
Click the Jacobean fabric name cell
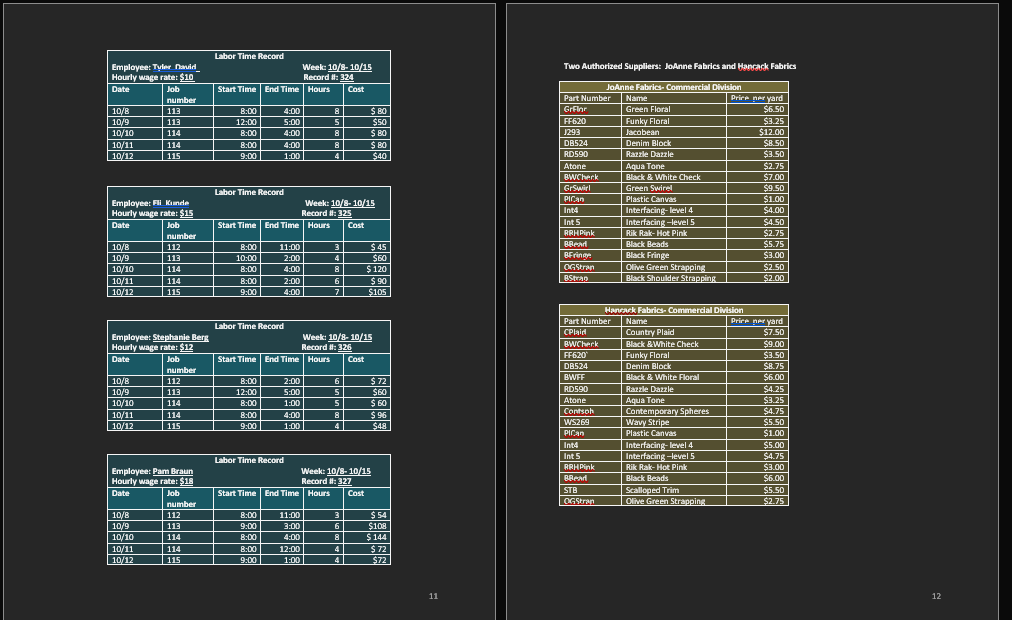[x=642, y=132]
